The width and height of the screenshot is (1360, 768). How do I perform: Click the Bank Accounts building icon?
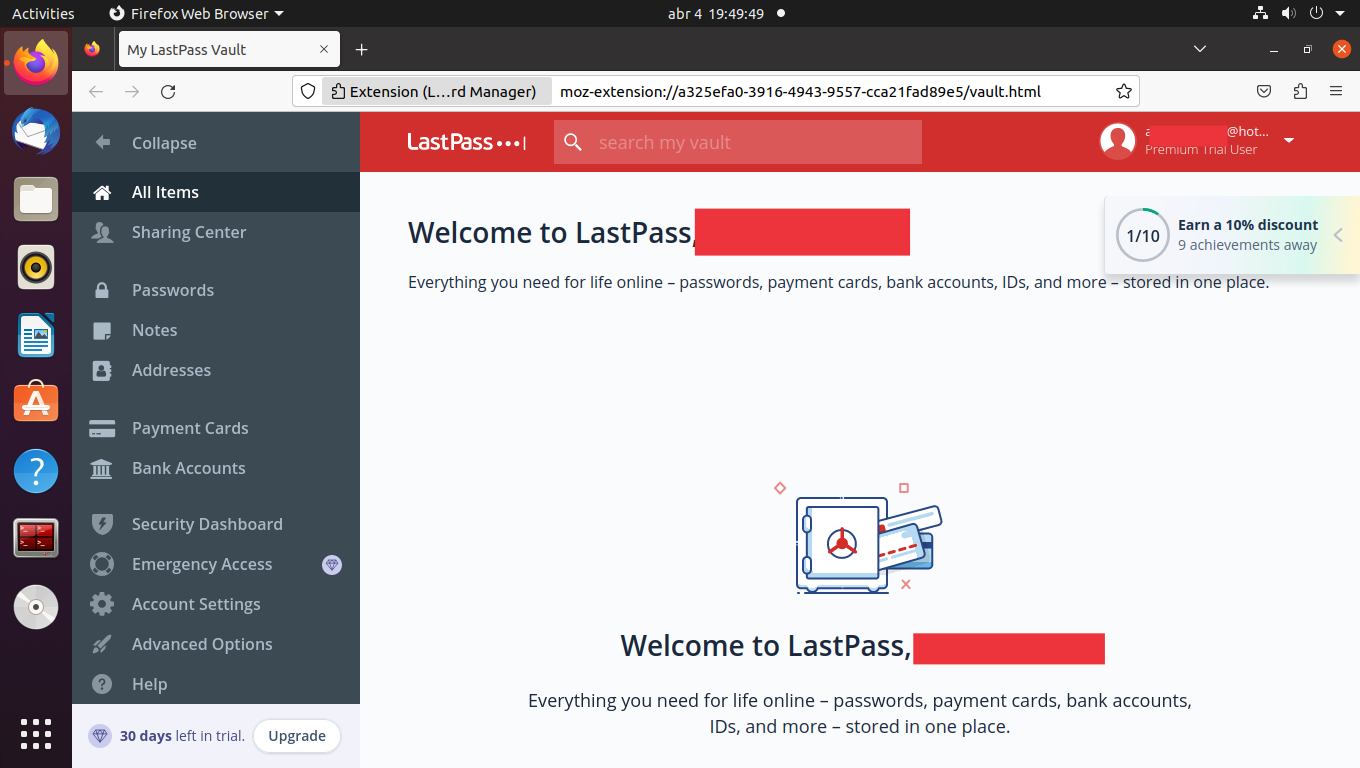tap(102, 468)
